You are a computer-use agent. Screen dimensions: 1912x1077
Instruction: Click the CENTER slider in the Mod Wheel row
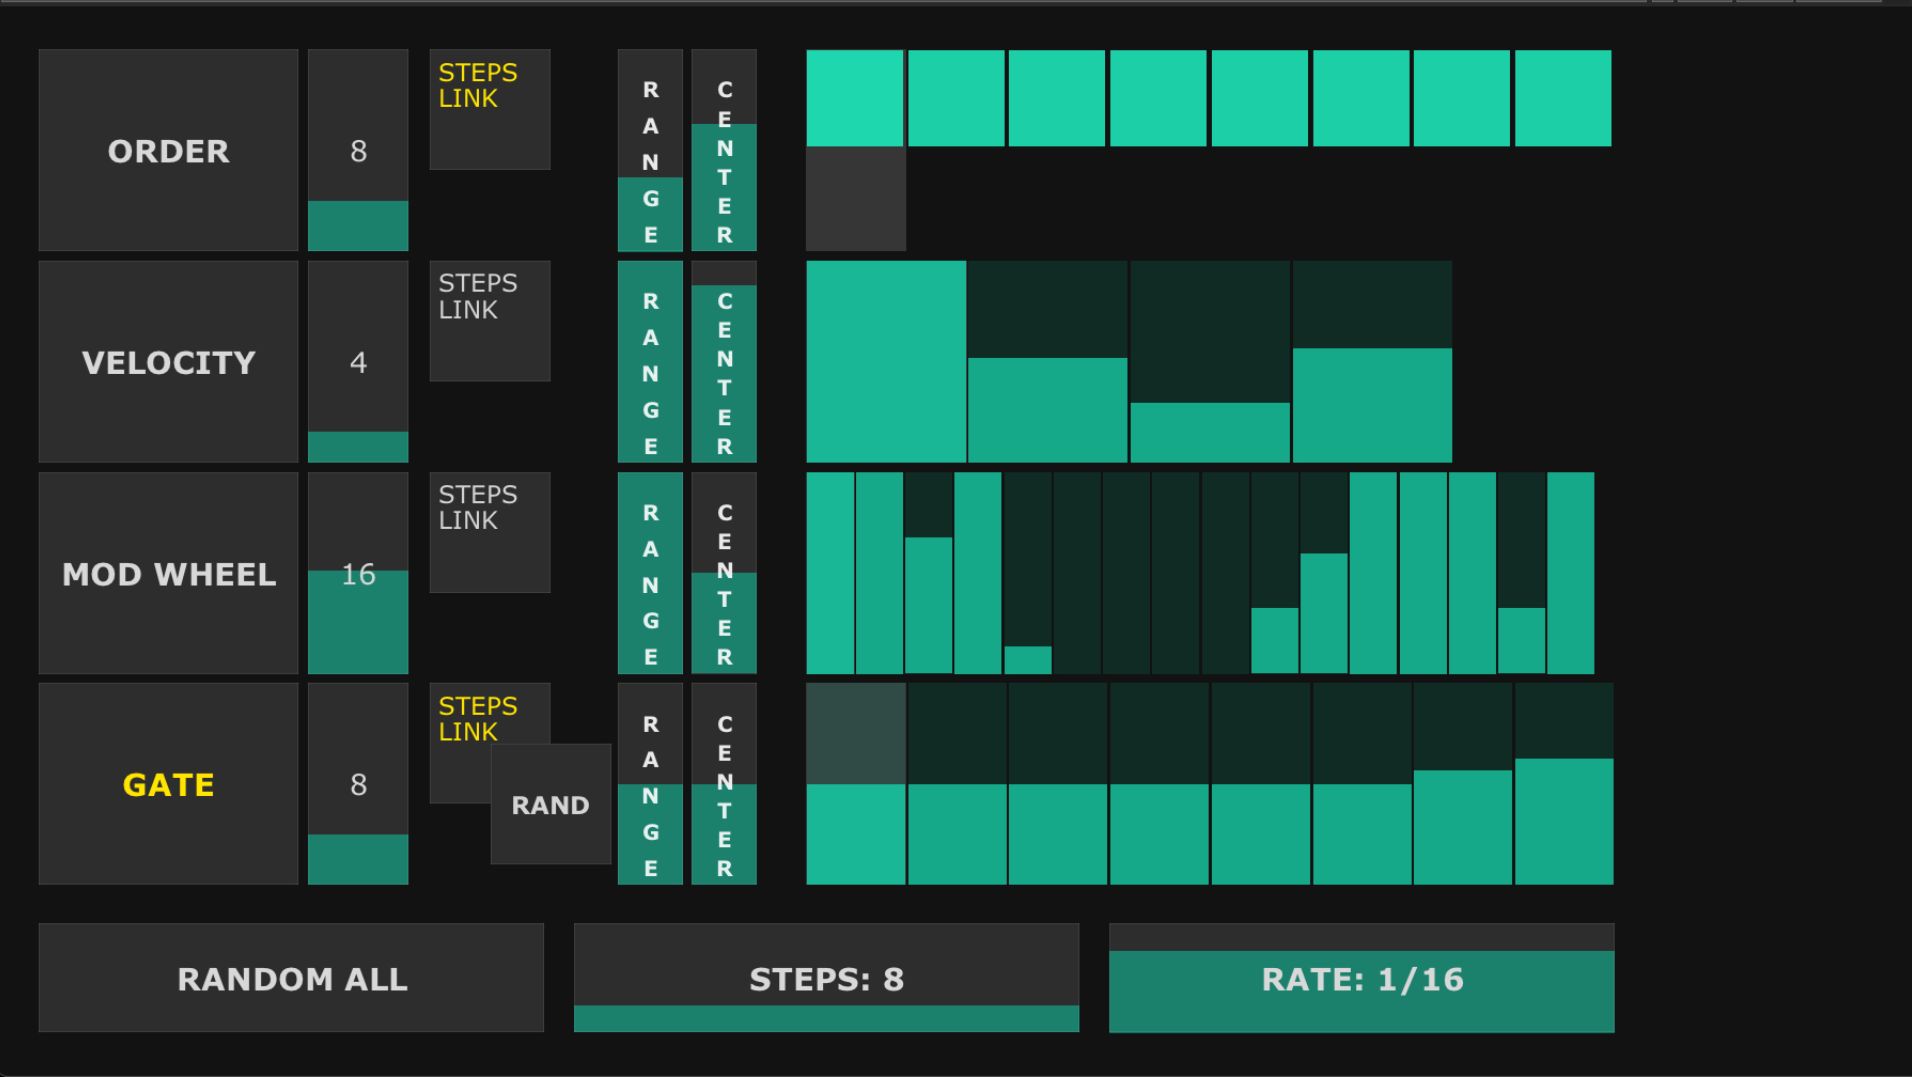click(x=723, y=572)
